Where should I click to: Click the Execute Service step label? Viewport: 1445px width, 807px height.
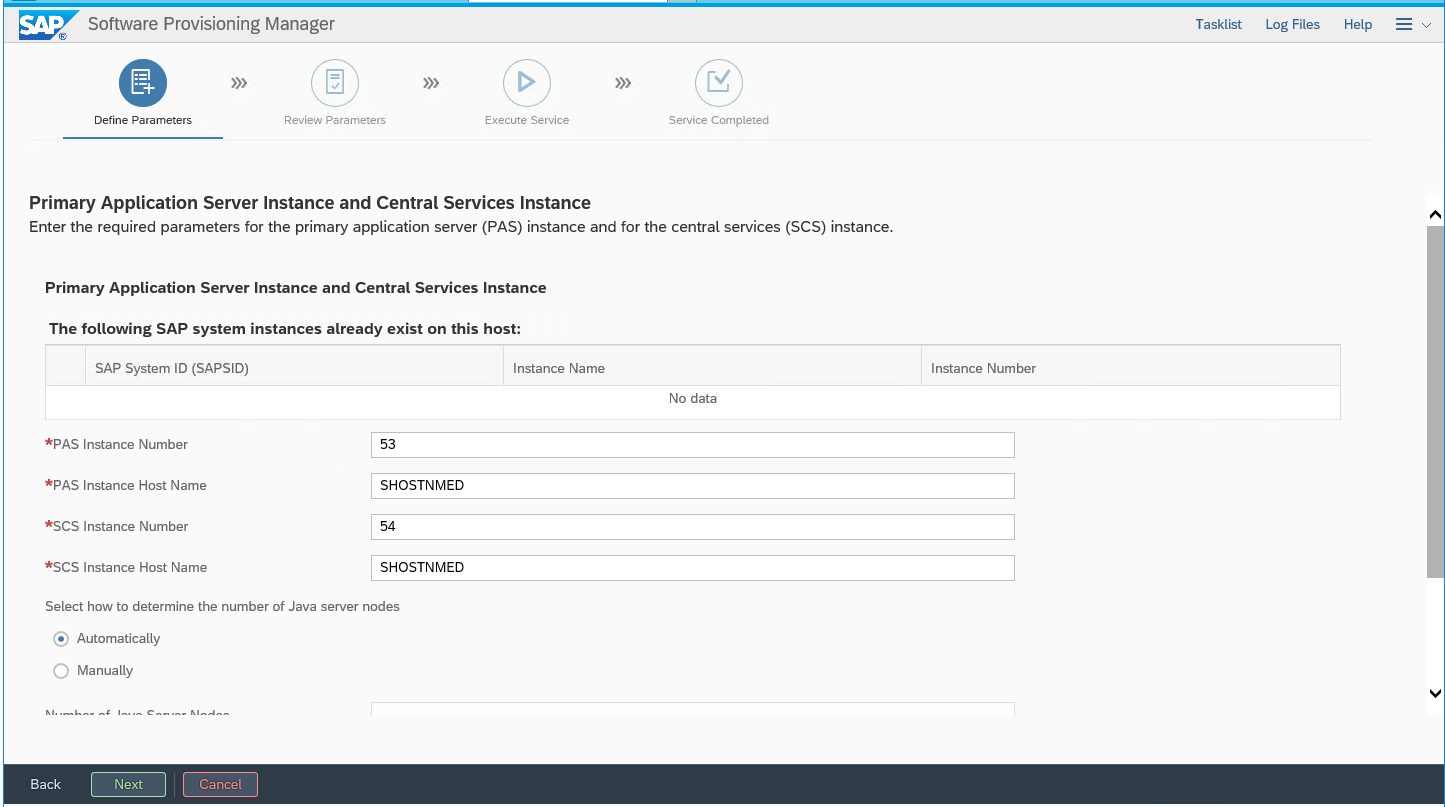(527, 120)
